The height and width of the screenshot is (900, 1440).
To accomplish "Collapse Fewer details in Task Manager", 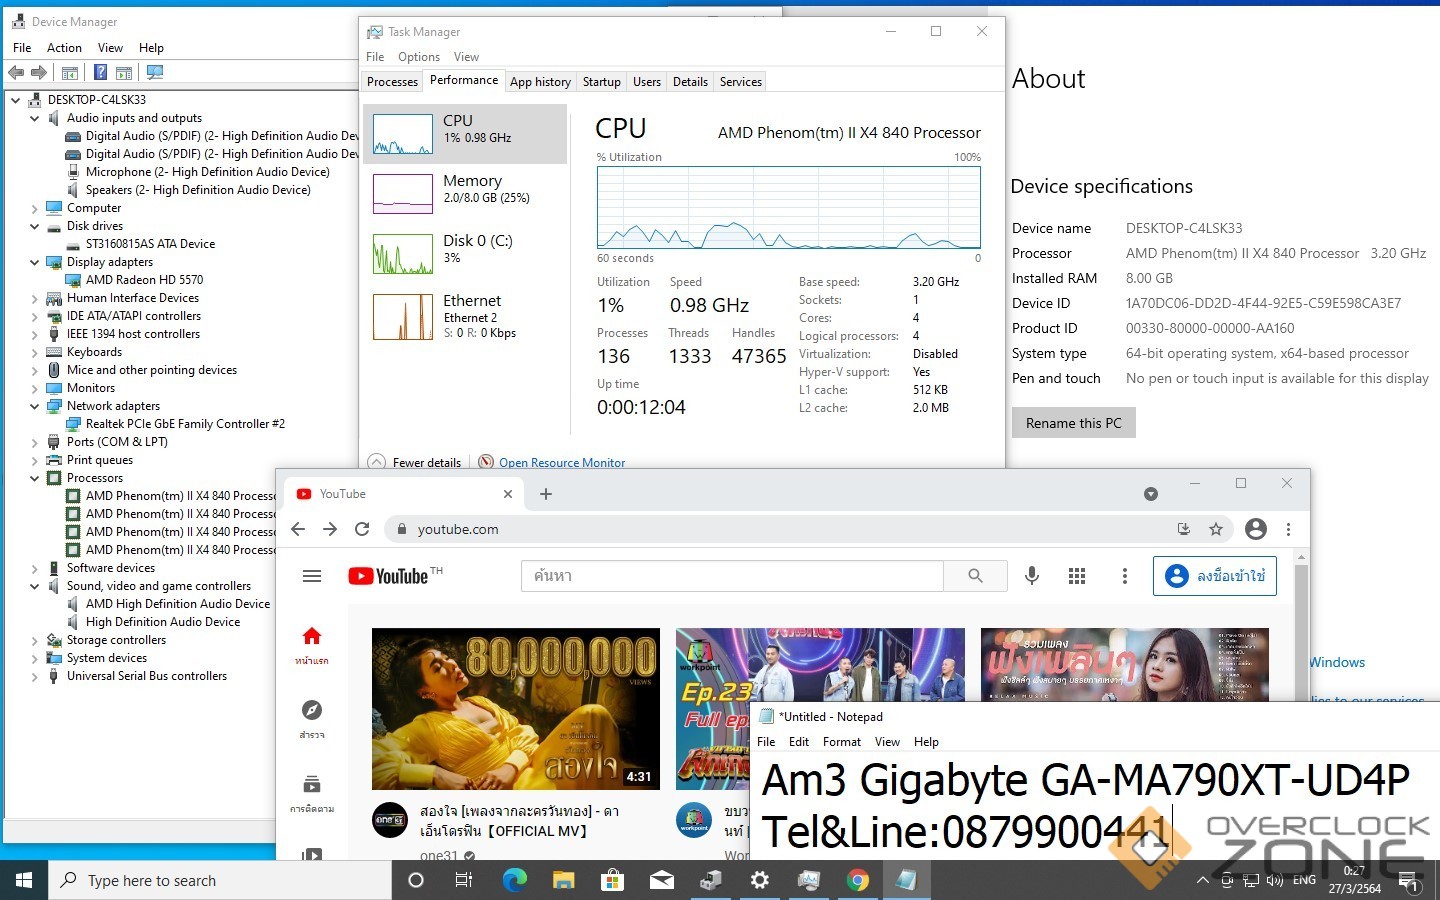I will [416, 462].
